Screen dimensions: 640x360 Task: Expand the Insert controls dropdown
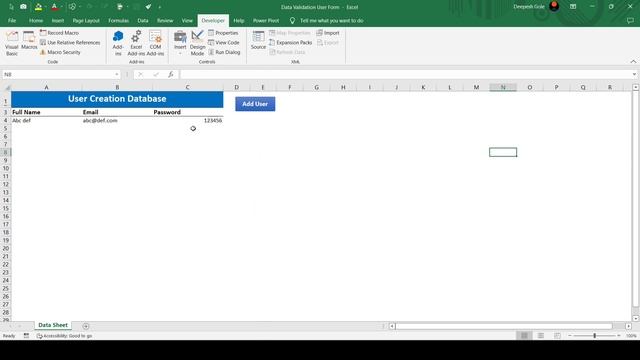pyautogui.click(x=180, y=43)
